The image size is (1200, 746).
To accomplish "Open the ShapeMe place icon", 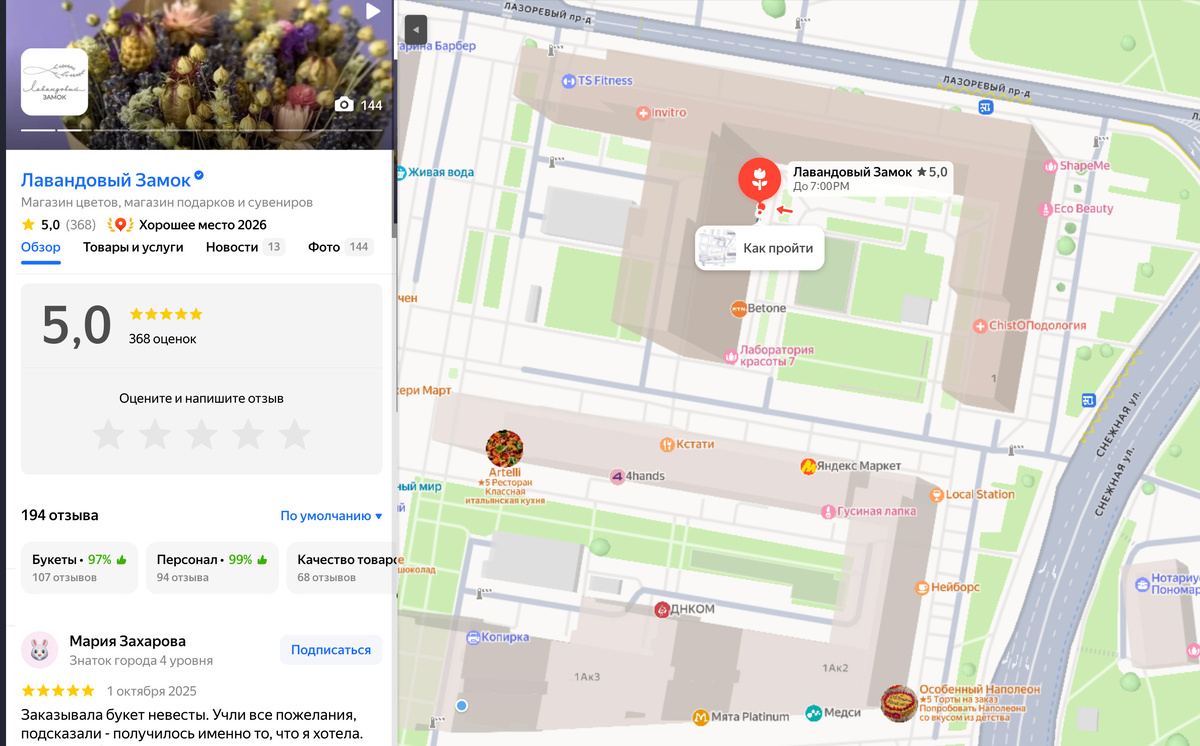I will (1050, 166).
